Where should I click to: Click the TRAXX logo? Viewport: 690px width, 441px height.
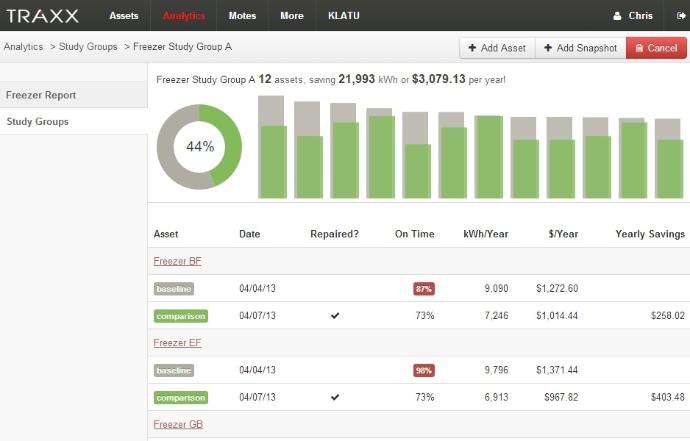click(x=43, y=16)
